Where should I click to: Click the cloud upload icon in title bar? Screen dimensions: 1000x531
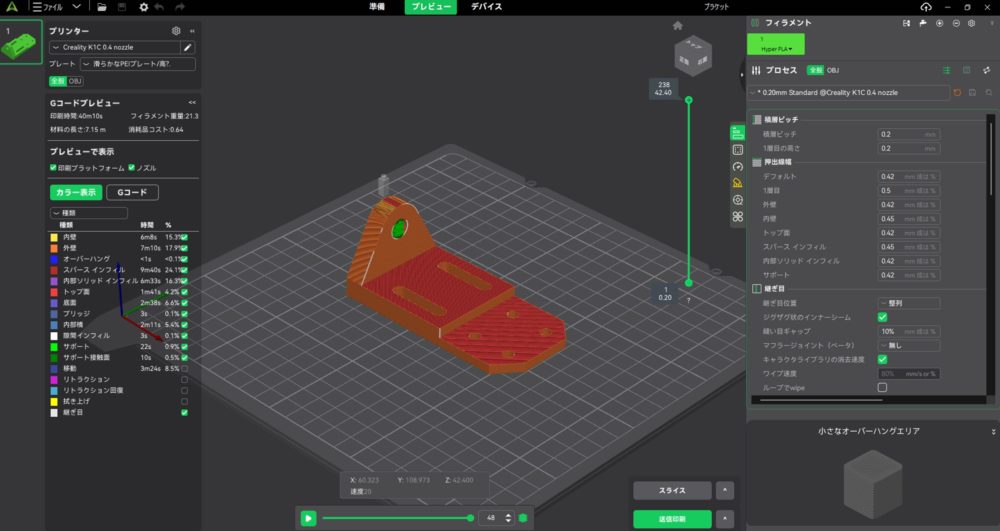point(926,7)
